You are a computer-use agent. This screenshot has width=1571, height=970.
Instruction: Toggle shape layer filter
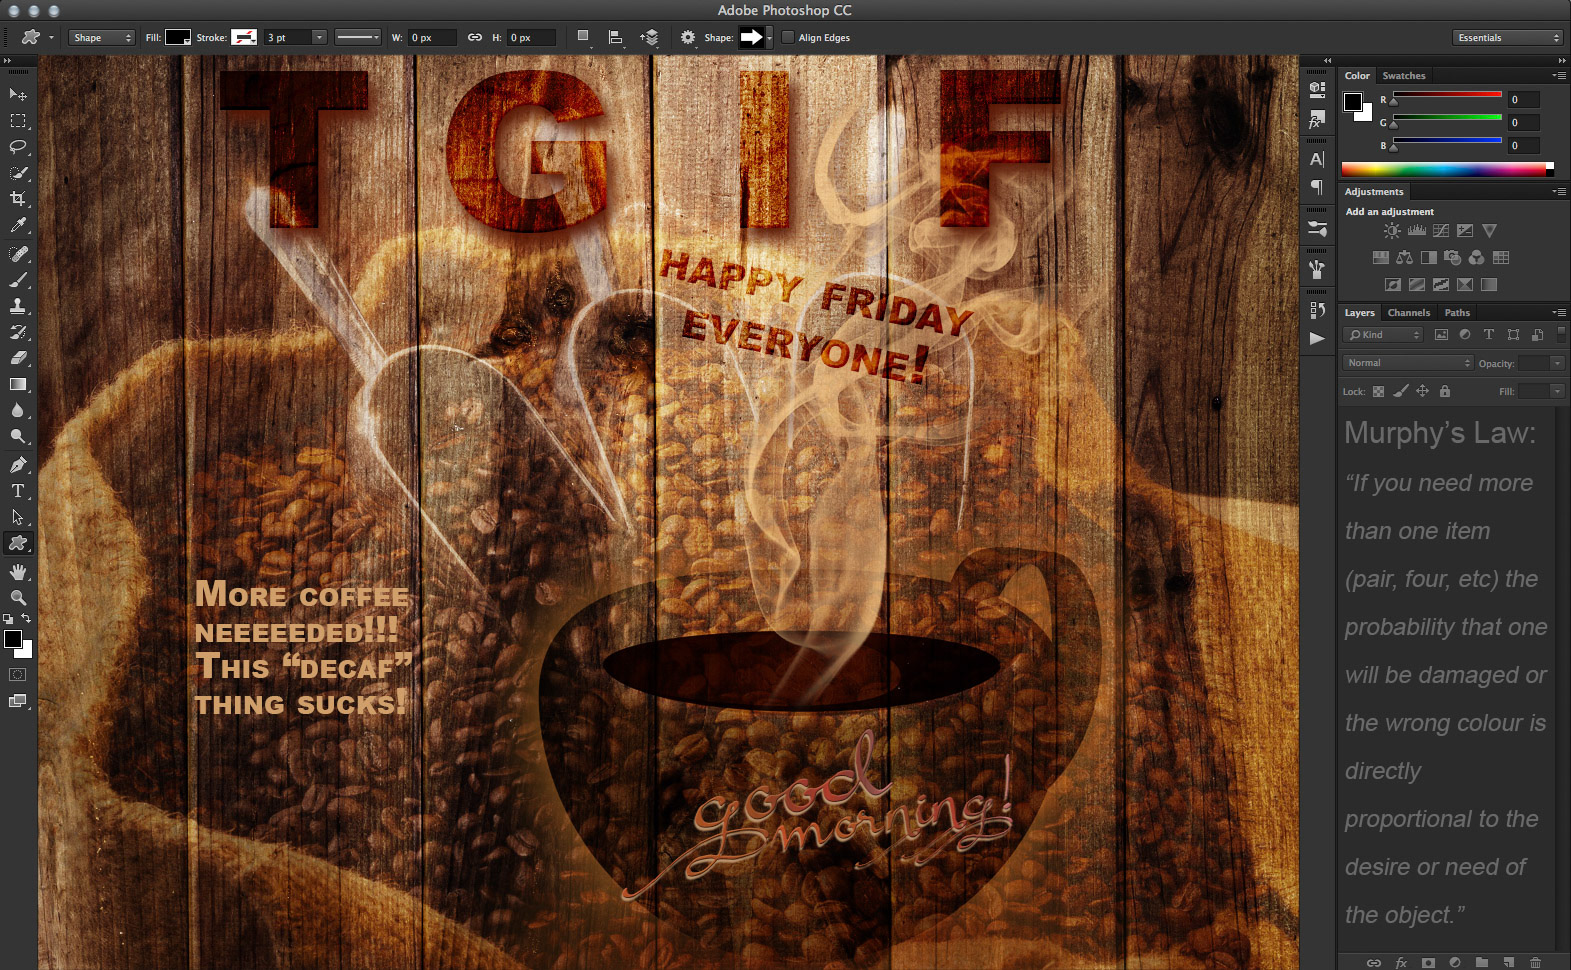pyautogui.click(x=1513, y=335)
